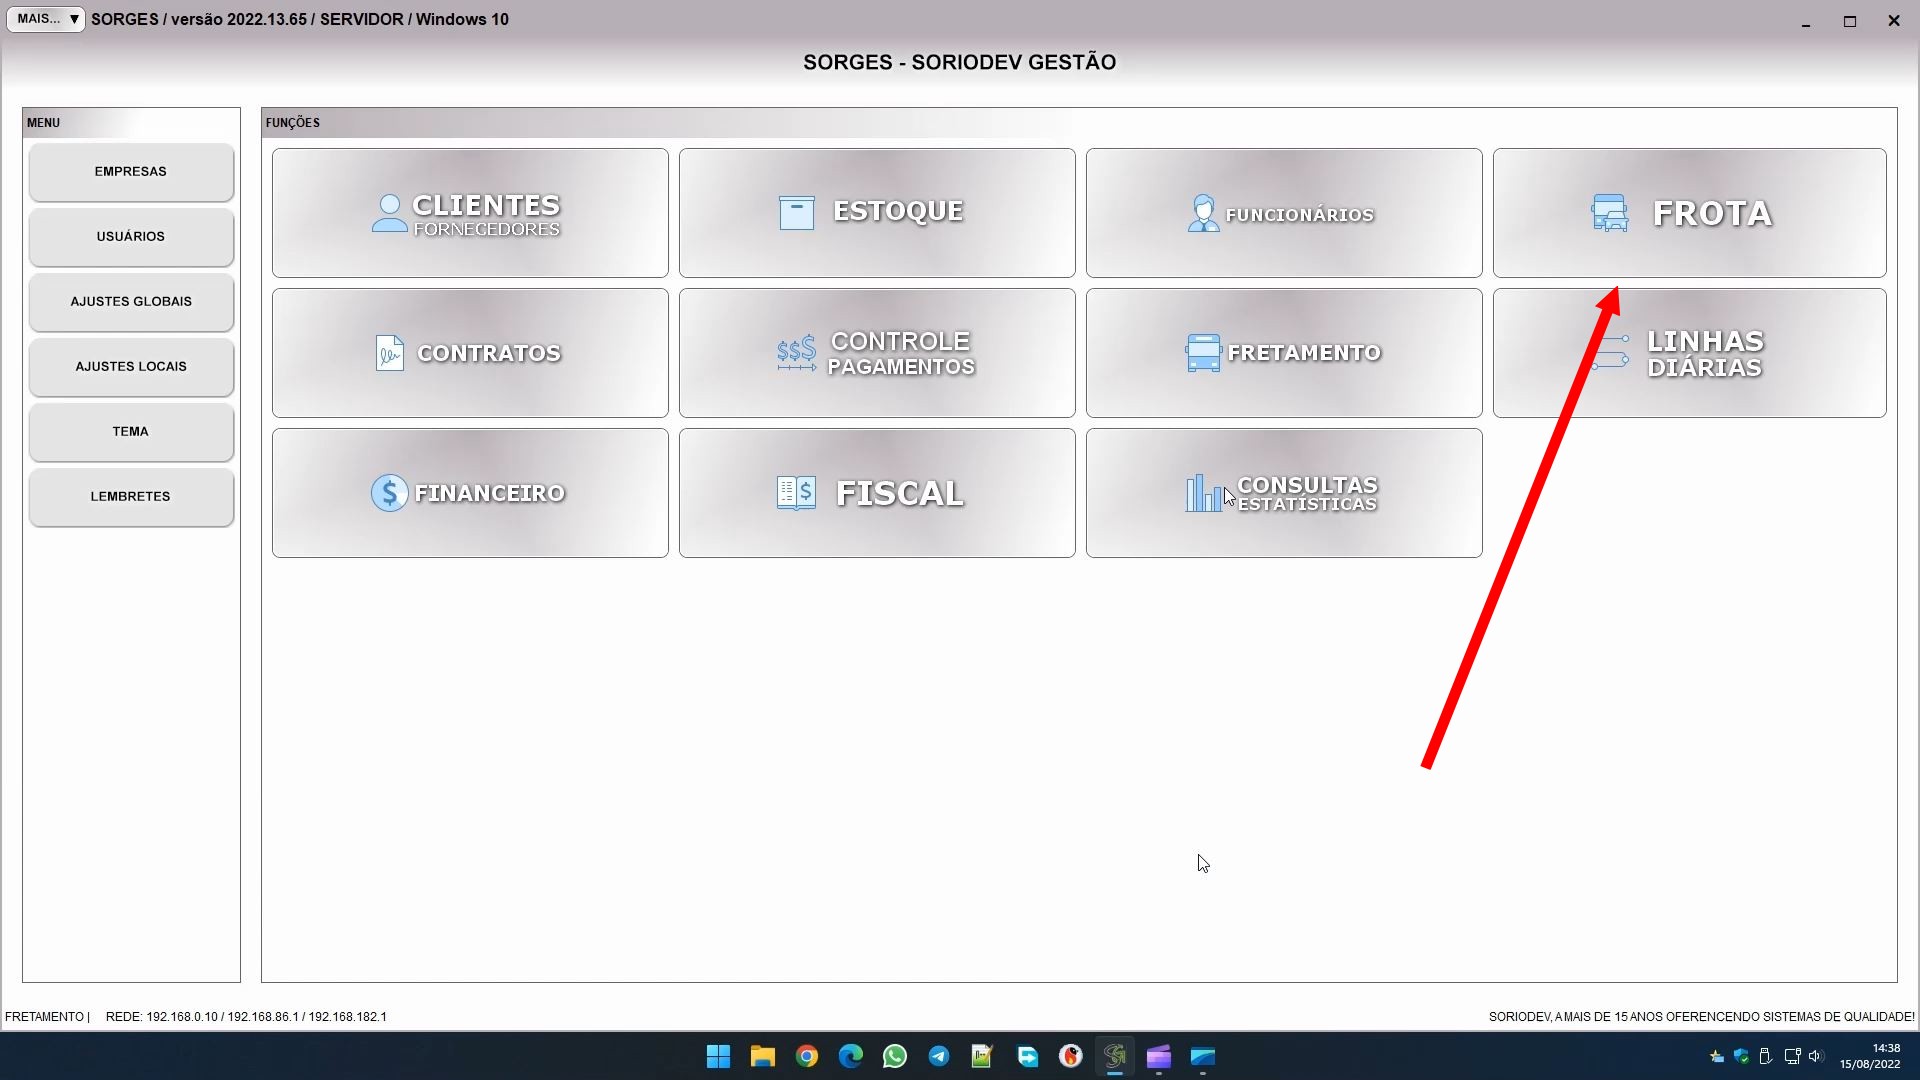Open the Frota vehicles tile

pyautogui.click(x=1689, y=213)
